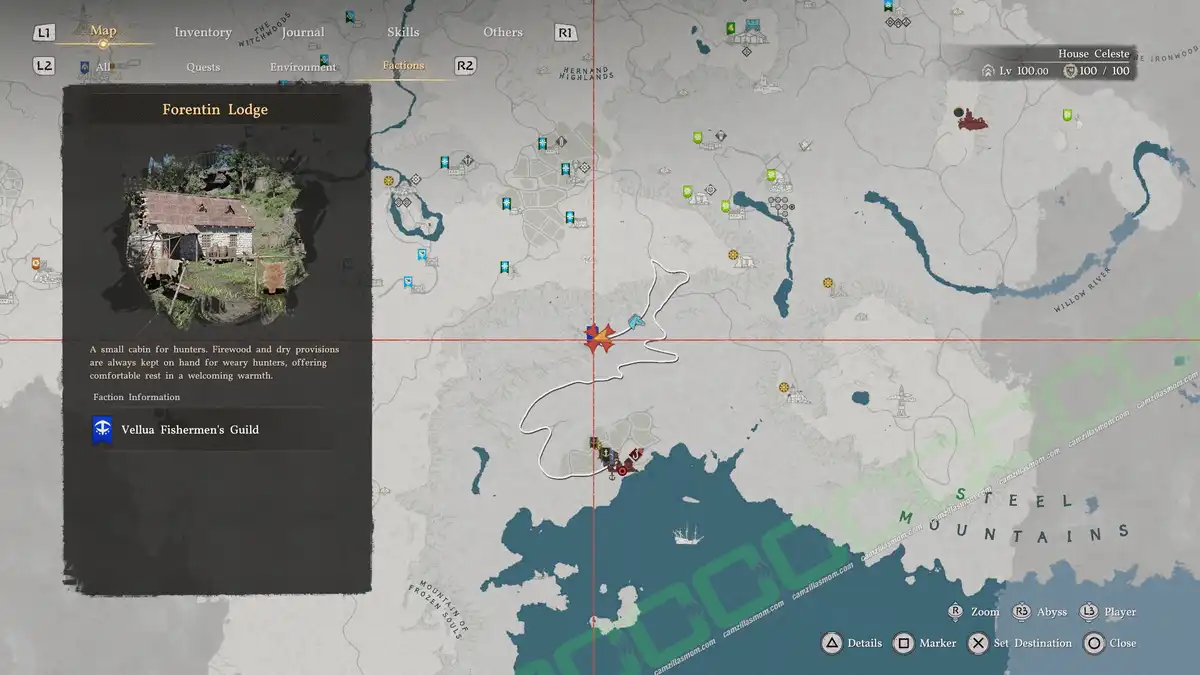
Task: Open the Inventory tab
Action: coord(203,32)
